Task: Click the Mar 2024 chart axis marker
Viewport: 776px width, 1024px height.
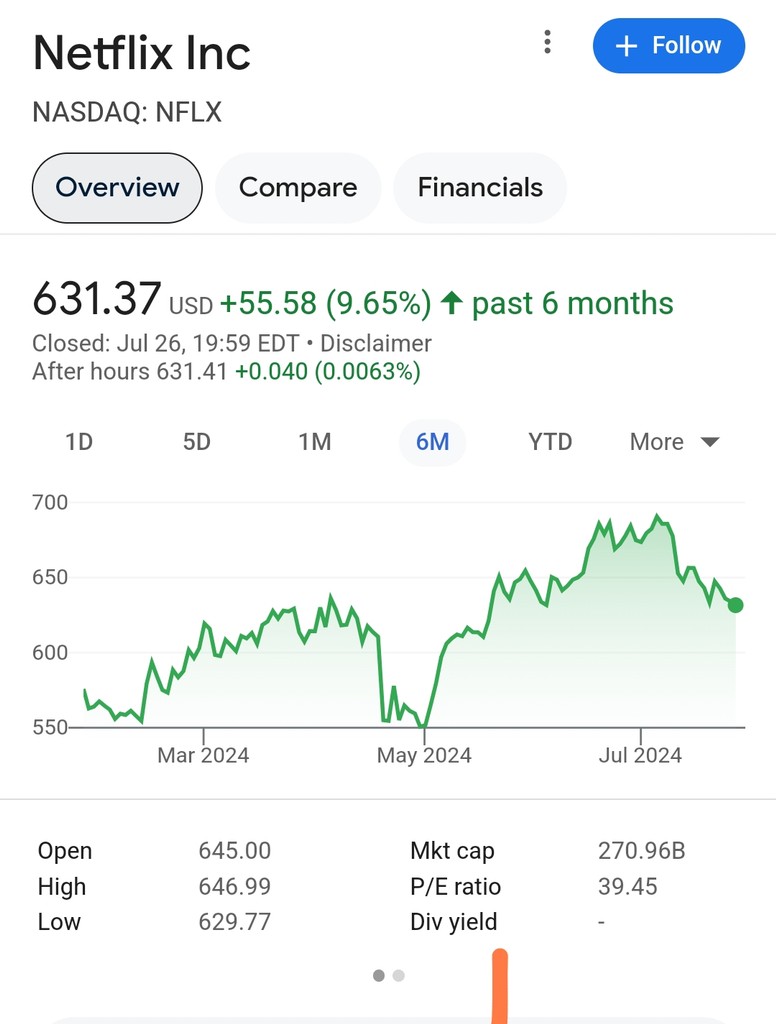Action: tap(203, 755)
